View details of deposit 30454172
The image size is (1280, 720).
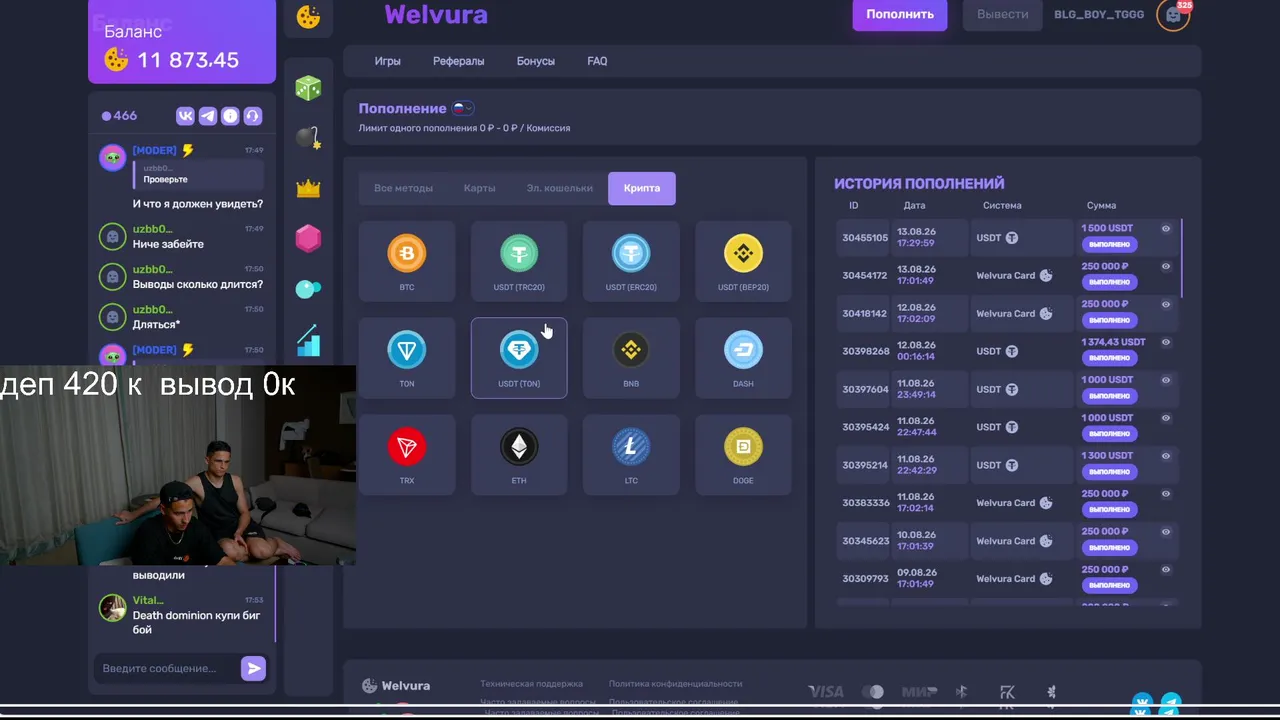[1166, 267]
